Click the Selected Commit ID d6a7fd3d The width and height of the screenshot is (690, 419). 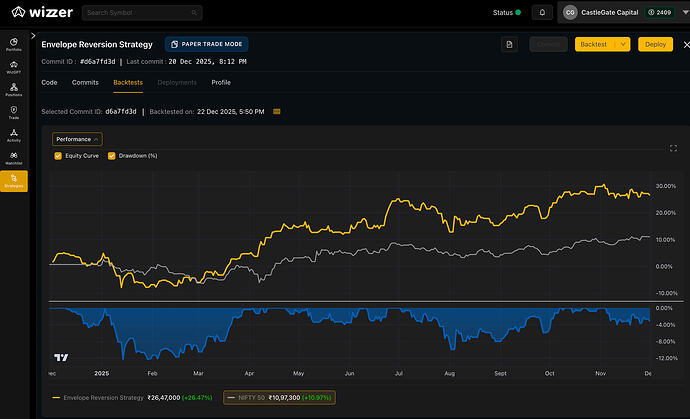[x=121, y=112]
